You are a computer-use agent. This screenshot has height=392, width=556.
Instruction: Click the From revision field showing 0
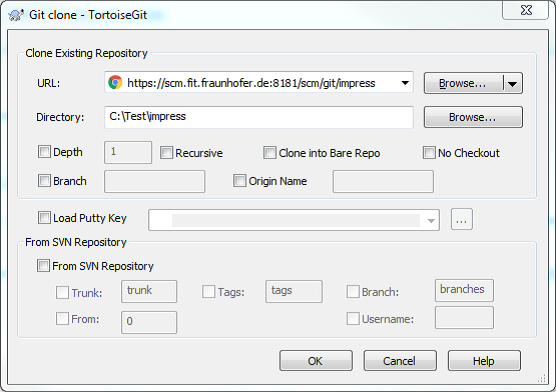click(x=149, y=322)
